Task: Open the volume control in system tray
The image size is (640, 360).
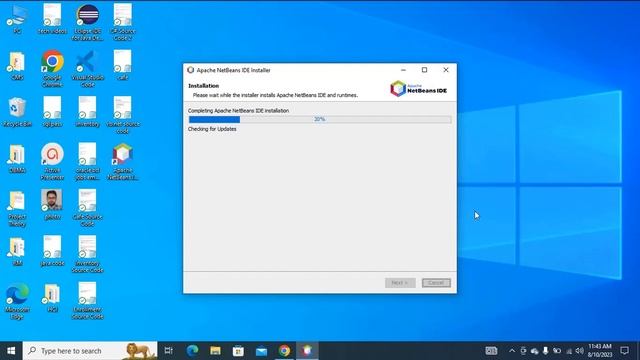Action: pos(579,351)
